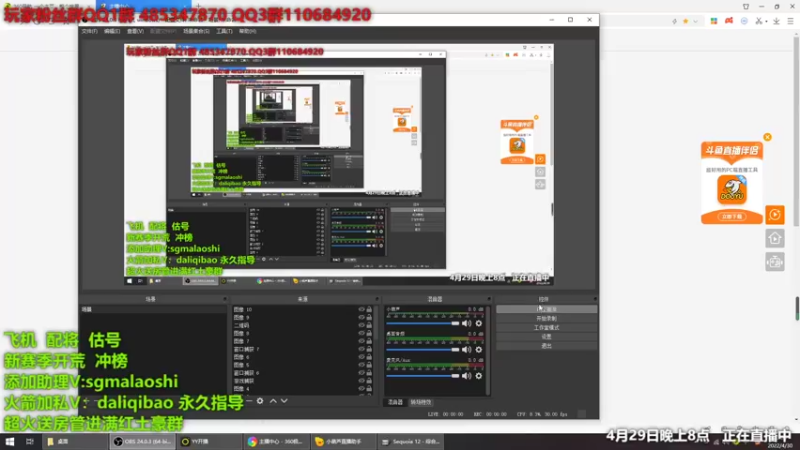
Task: Pop out the 混音器 dock panel
Action: 489,299
